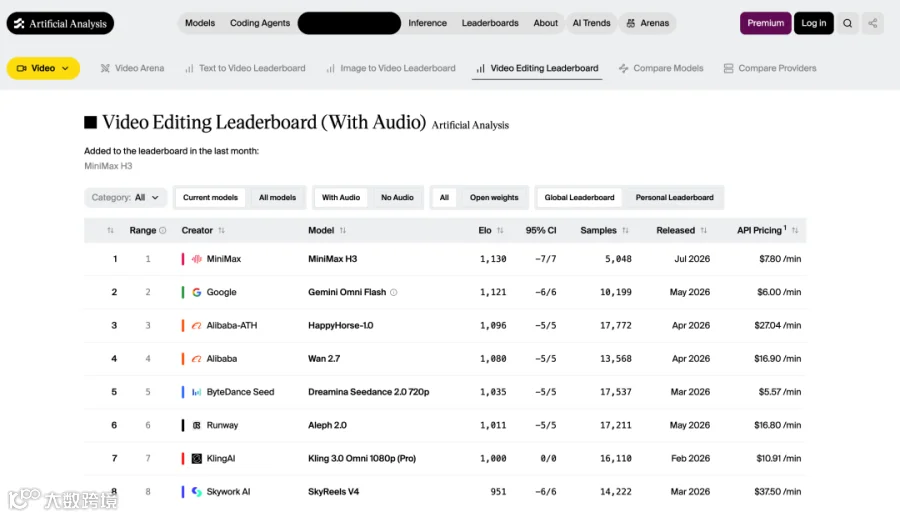The height and width of the screenshot is (517, 900).
Task: Sort by API Pricing column arrows
Action: [795, 231]
